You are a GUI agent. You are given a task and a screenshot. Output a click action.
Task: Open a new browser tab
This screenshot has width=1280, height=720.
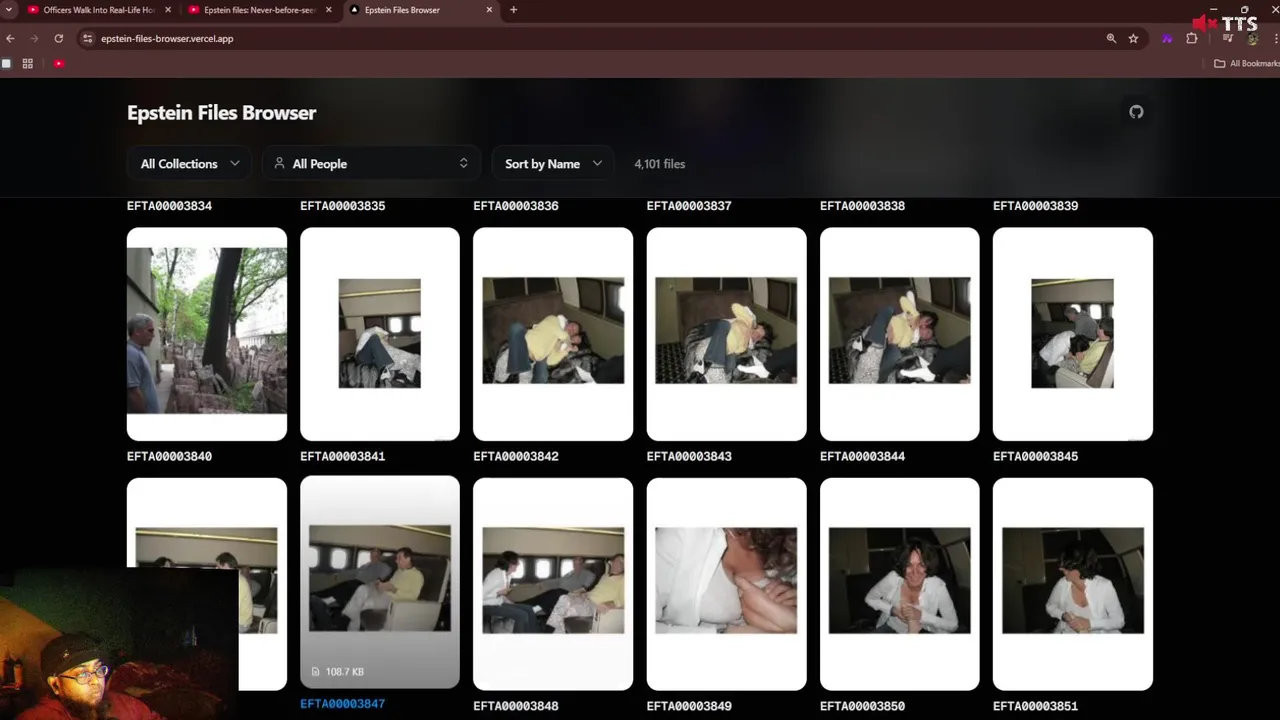click(513, 10)
